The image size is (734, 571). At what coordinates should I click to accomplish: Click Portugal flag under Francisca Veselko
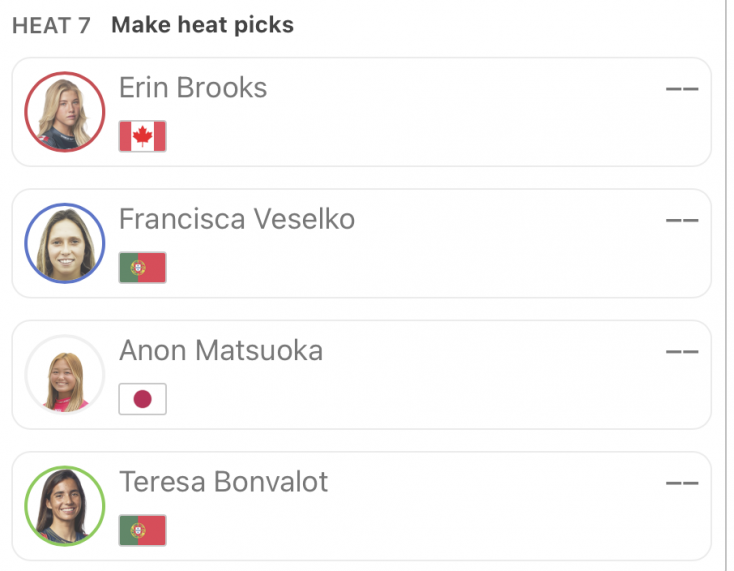click(142, 267)
